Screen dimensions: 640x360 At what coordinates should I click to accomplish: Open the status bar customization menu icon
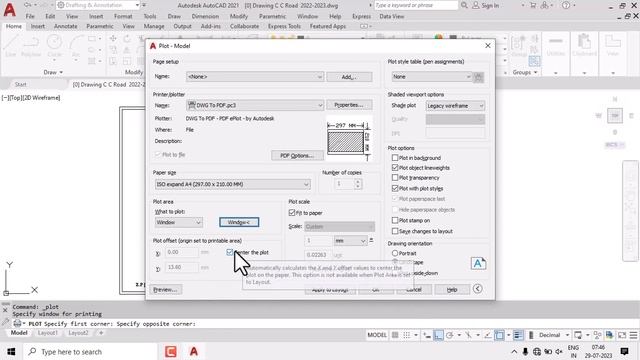(633, 335)
